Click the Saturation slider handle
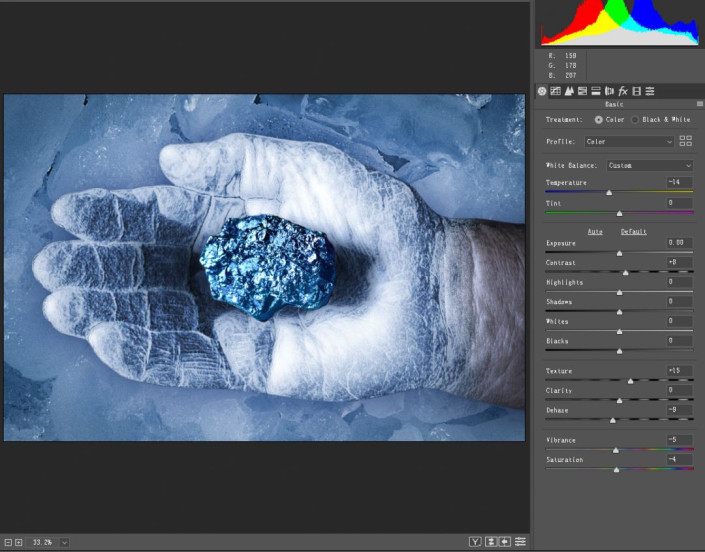Image resolution: width=705 pixels, height=552 pixels. pyautogui.click(x=616, y=469)
